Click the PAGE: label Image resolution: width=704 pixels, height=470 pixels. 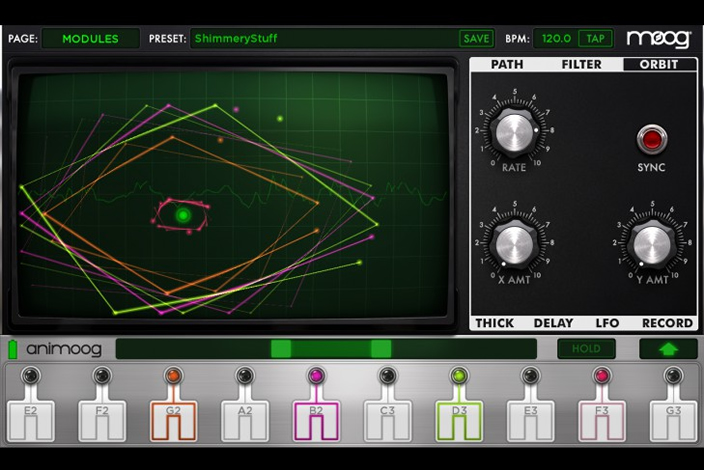[23, 39]
